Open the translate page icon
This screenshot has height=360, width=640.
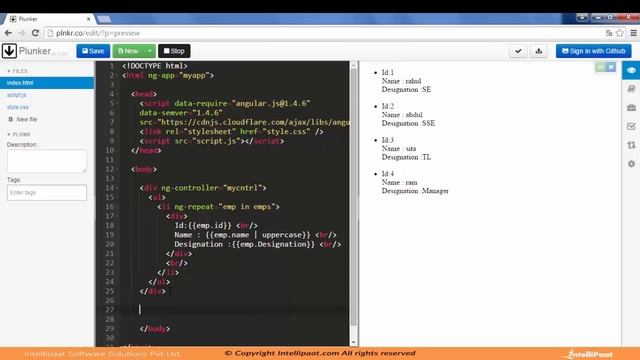click(609, 33)
